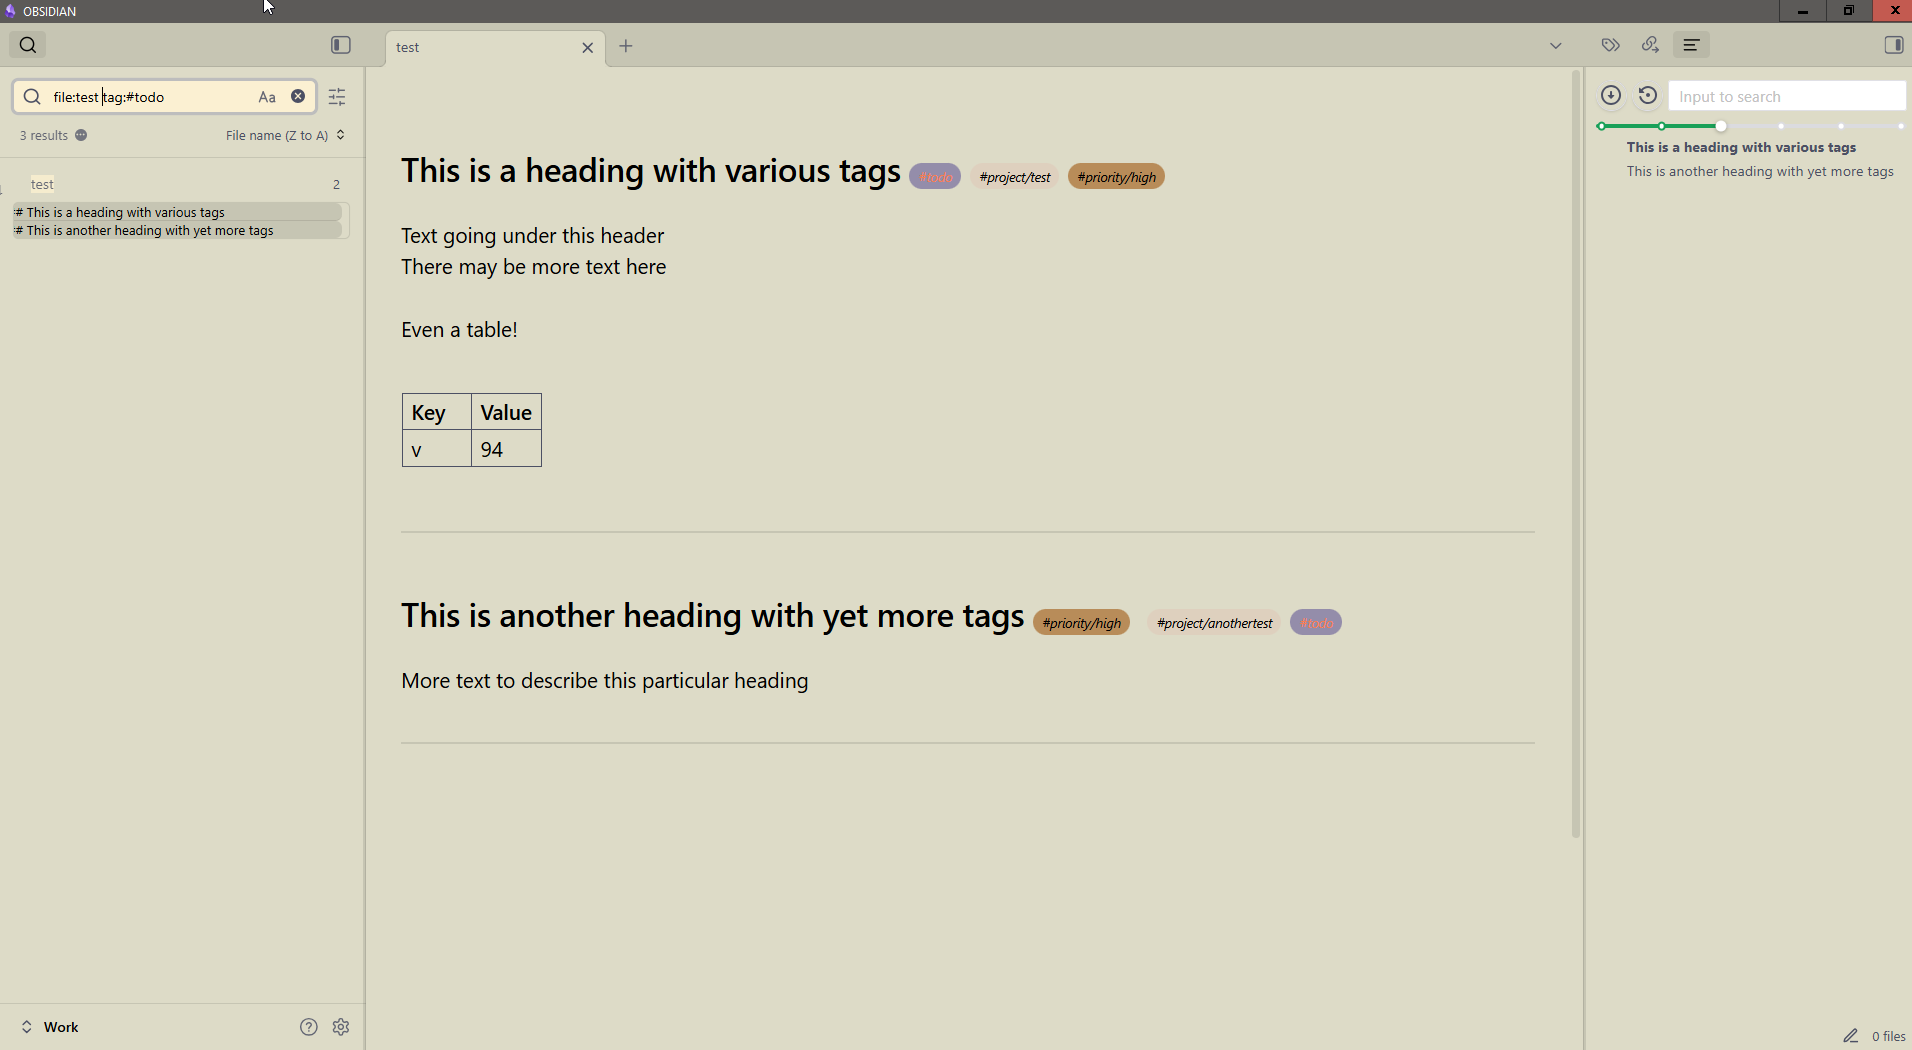The height and width of the screenshot is (1050, 1912).
Task: Toggle the highlighted reading mode button
Action: (x=1691, y=45)
